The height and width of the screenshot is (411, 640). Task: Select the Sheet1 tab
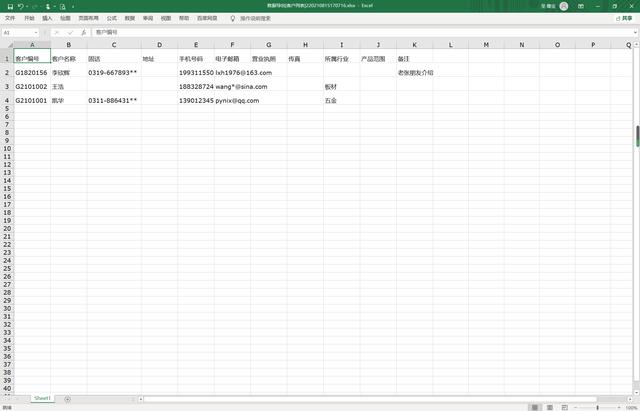click(x=42, y=398)
